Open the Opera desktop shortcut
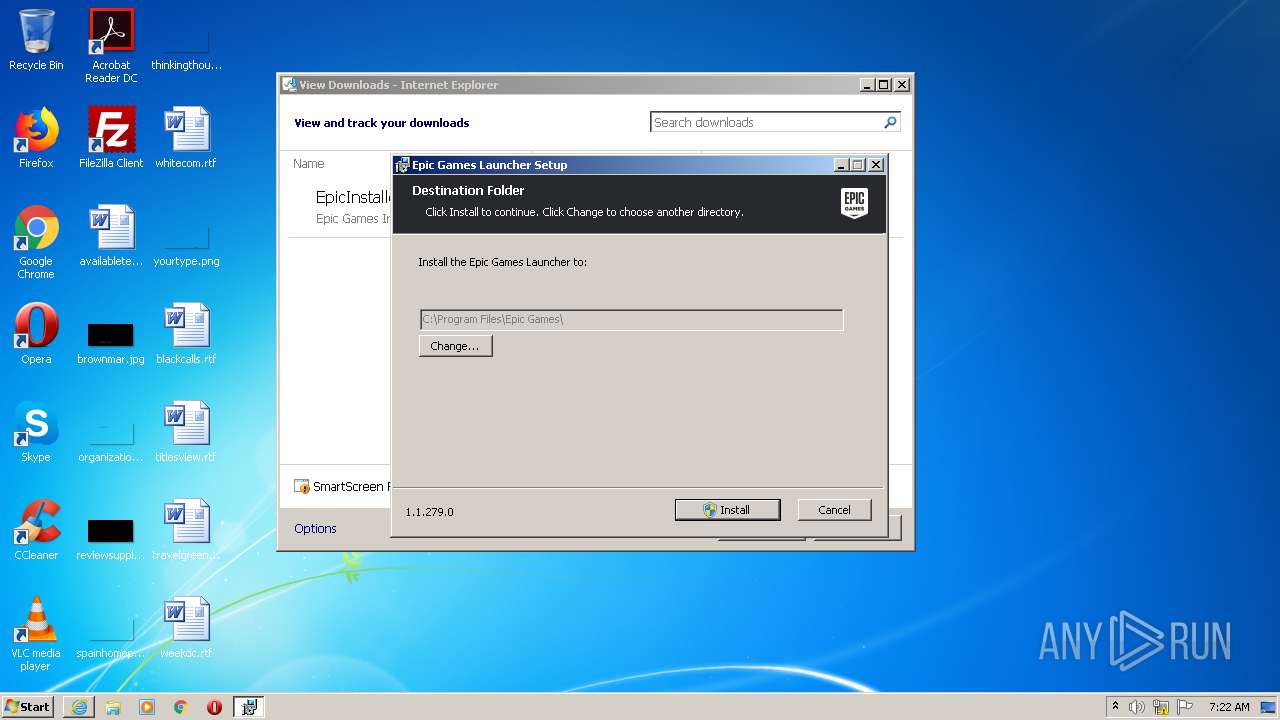1280x720 pixels. (x=36, y=334)
